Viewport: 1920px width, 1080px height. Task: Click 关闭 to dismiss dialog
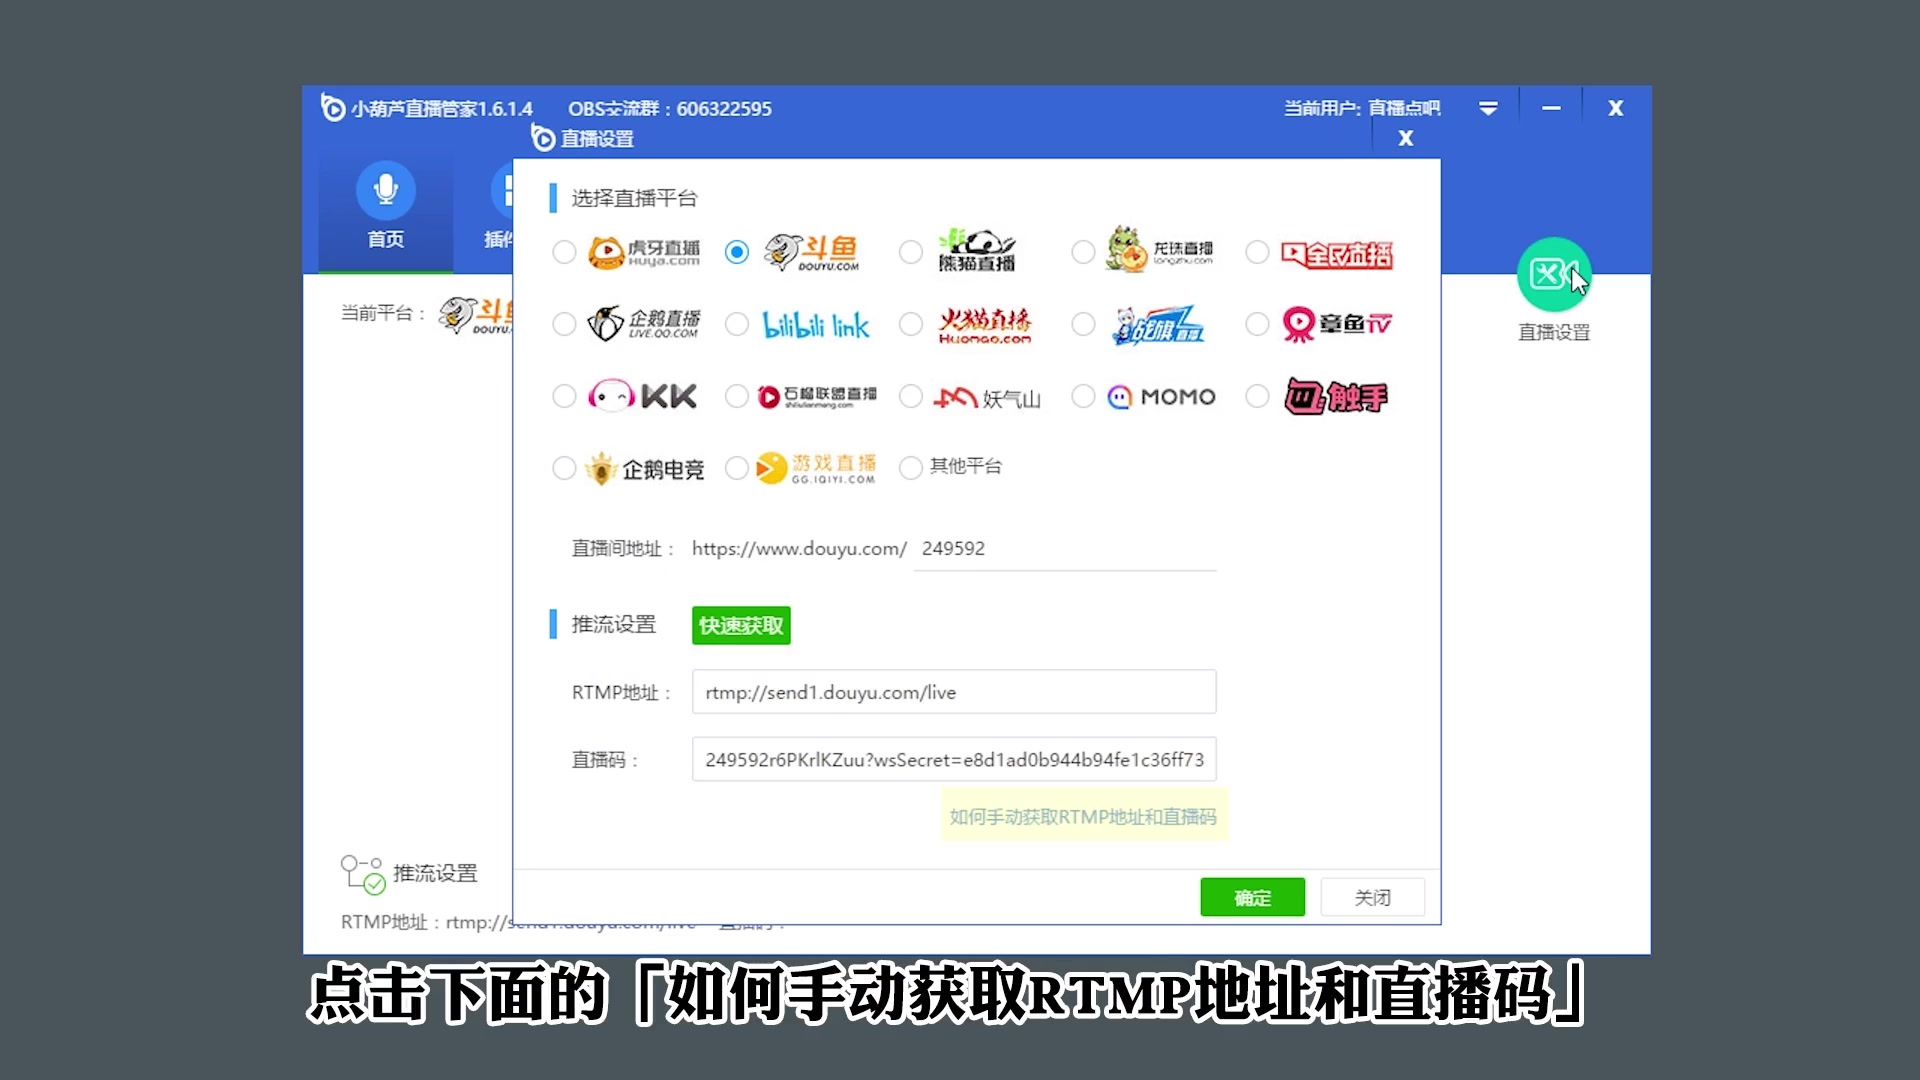coord(1373,897)
